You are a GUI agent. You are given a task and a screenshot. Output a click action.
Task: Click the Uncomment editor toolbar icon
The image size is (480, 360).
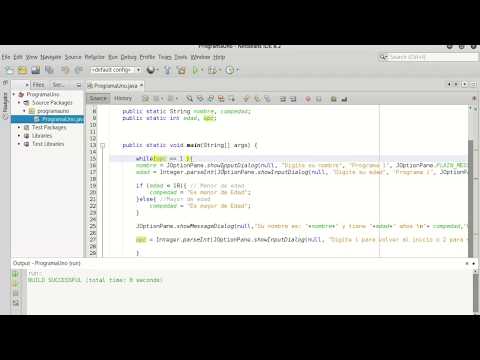[x=344, y=99]
